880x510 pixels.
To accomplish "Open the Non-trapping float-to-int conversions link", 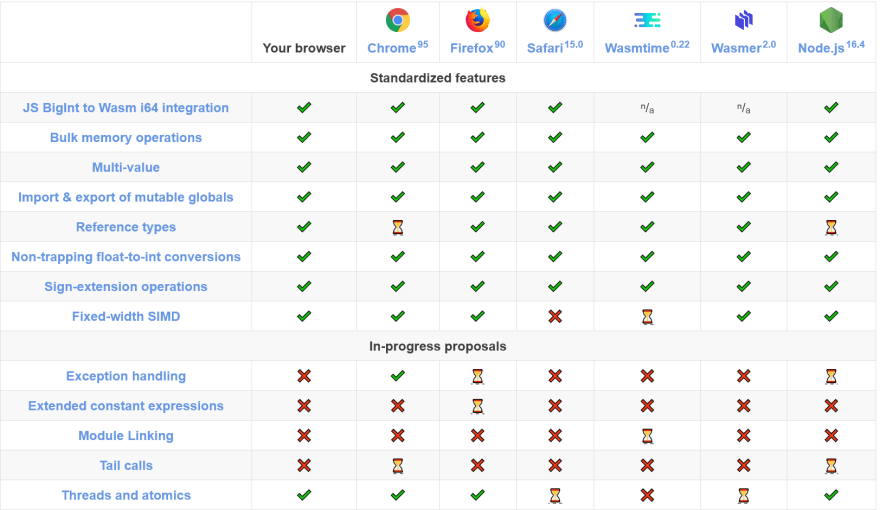I will click(126, 257).
